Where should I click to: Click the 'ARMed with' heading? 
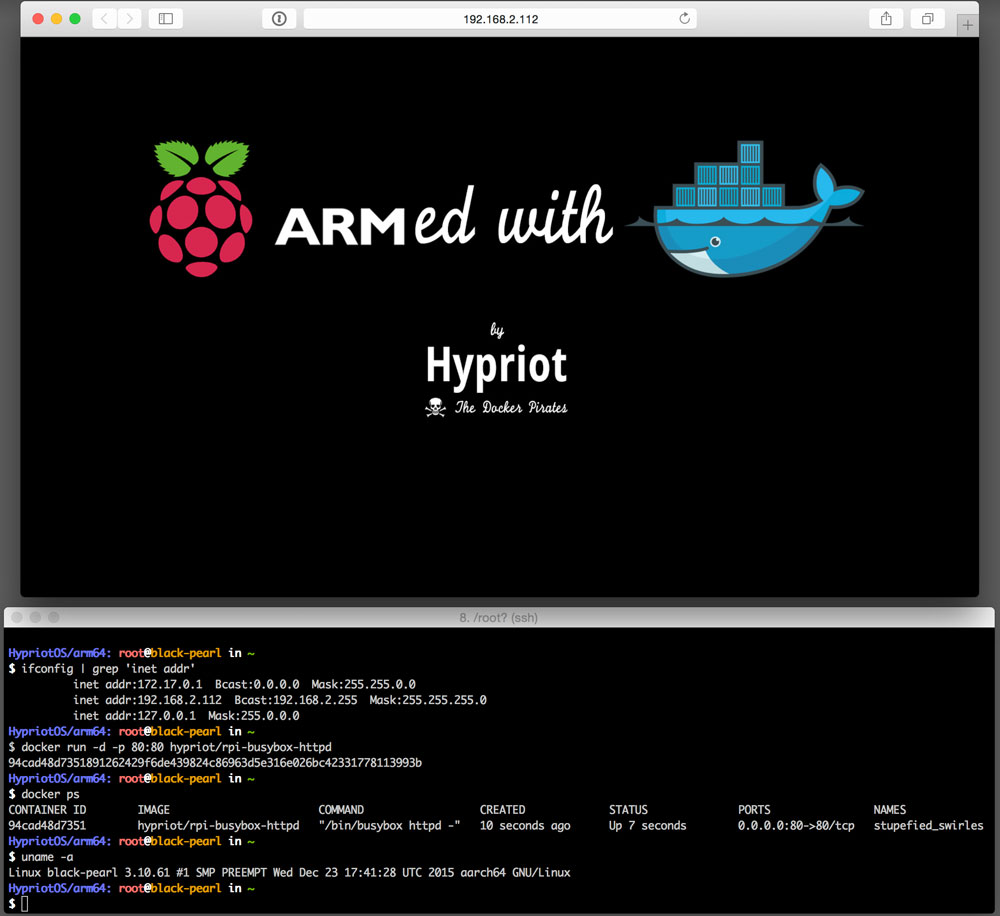tap(443, 218)
